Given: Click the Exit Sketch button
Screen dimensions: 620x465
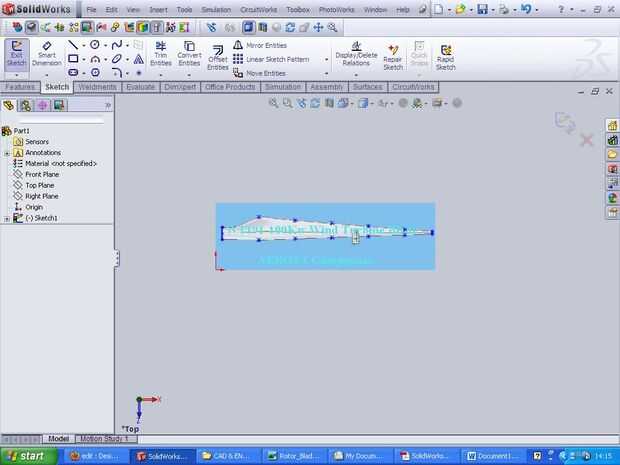Looking at the screenshot, I should [17, 55].
